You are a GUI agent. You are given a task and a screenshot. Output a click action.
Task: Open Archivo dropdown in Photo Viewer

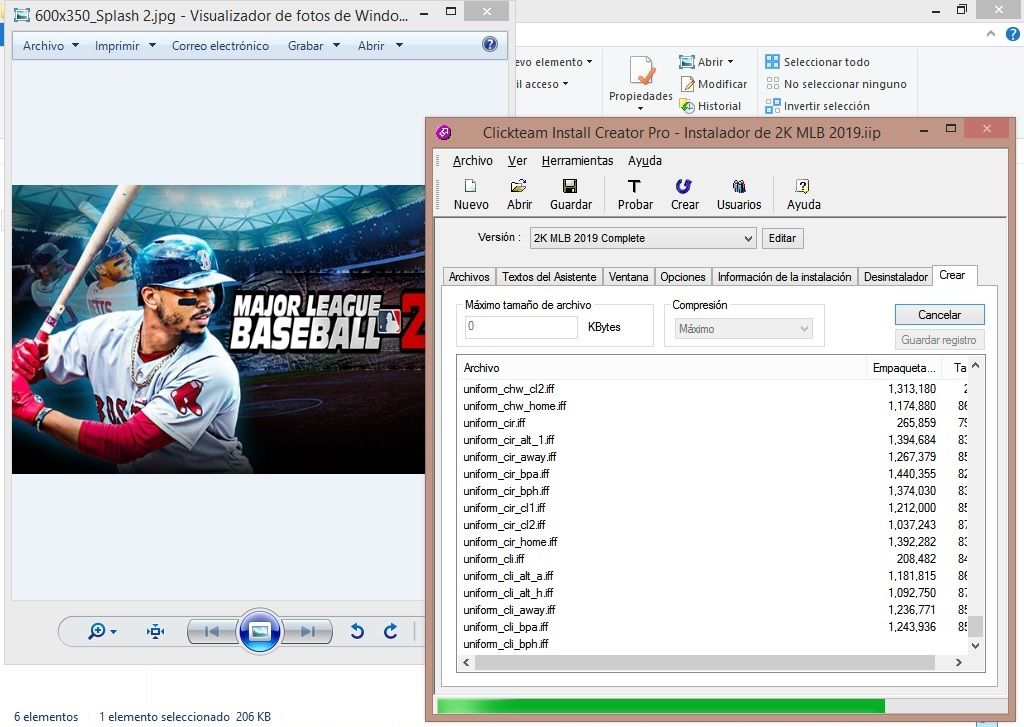coord(50,46)
